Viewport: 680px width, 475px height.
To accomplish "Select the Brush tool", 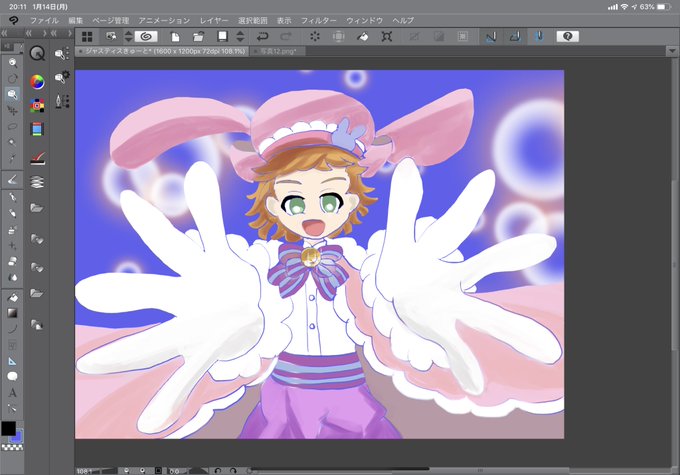I will [x=13, y=213].
